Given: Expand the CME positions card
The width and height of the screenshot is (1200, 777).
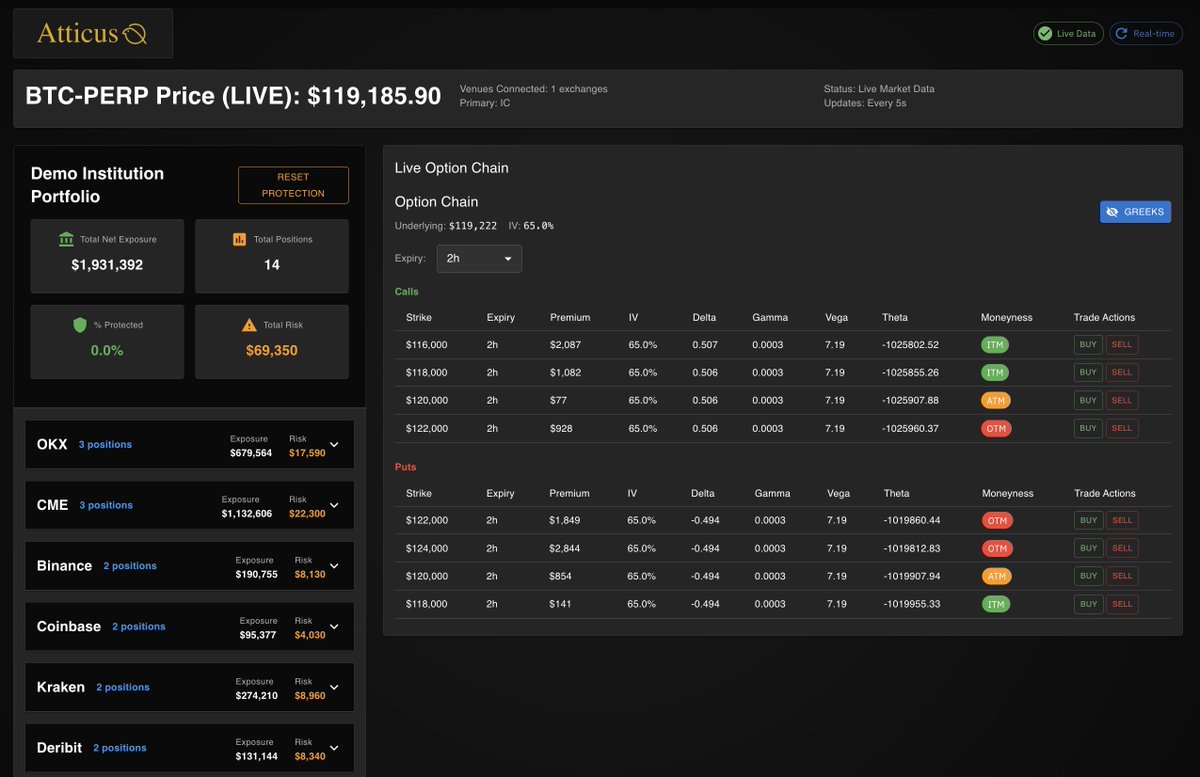Looking at the screenshot, I should (x=334, y=506).
